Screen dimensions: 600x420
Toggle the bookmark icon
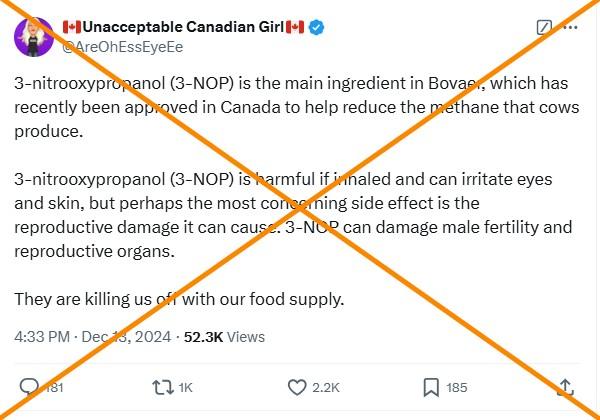(431, 387)
